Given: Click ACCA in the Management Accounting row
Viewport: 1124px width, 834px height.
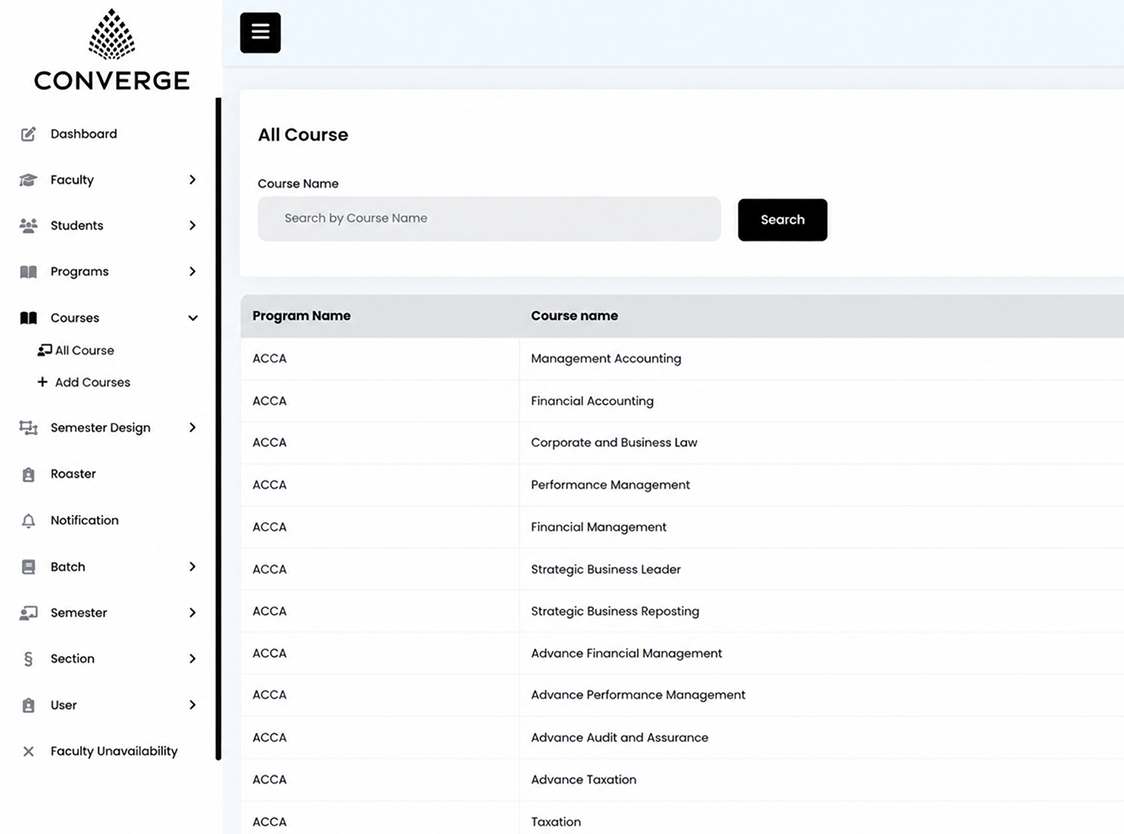Looking at the screenshot, I should [270, 359].
